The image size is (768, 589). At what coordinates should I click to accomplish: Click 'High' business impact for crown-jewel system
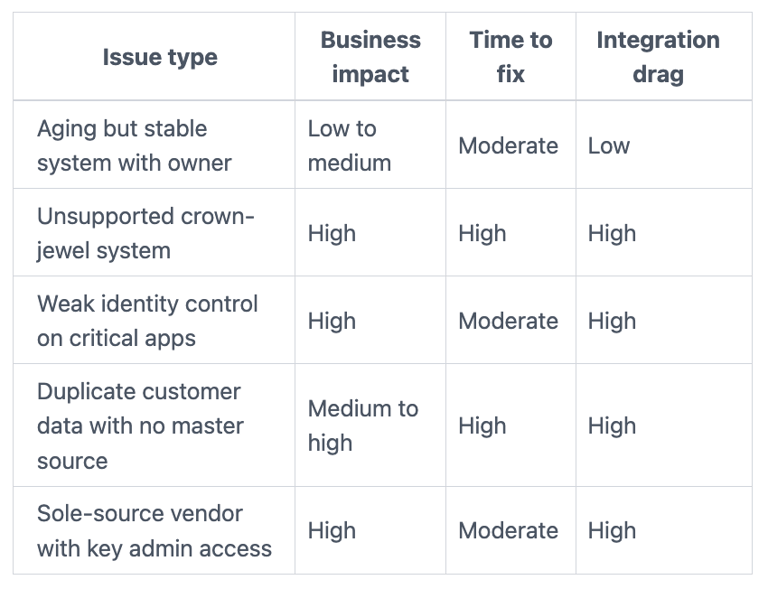tap(331, 233)
